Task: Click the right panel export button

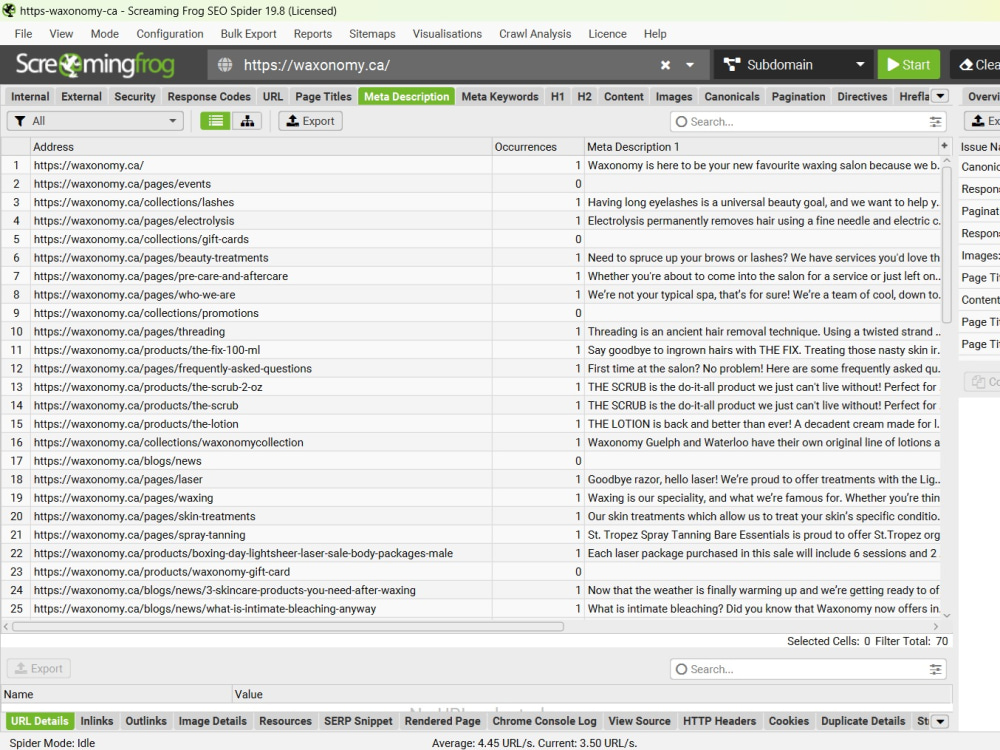Action: tap(983, 121)
